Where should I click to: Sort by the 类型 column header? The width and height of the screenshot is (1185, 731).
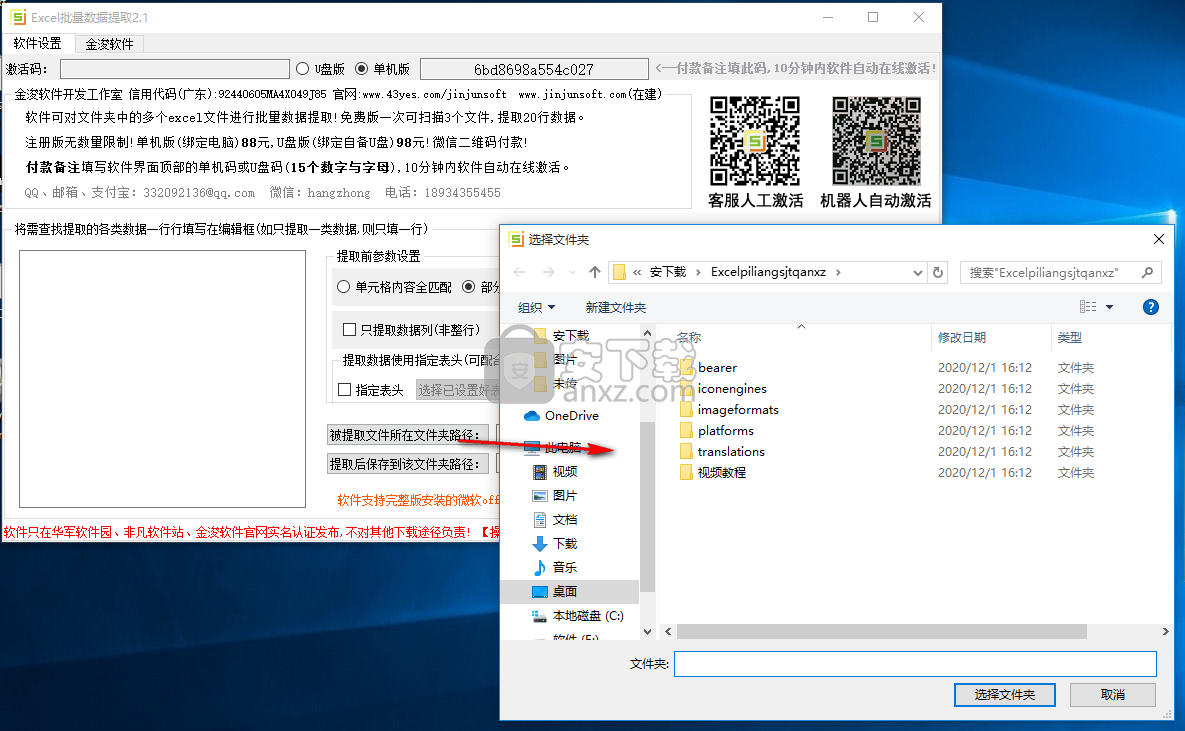pos(1069,338)
